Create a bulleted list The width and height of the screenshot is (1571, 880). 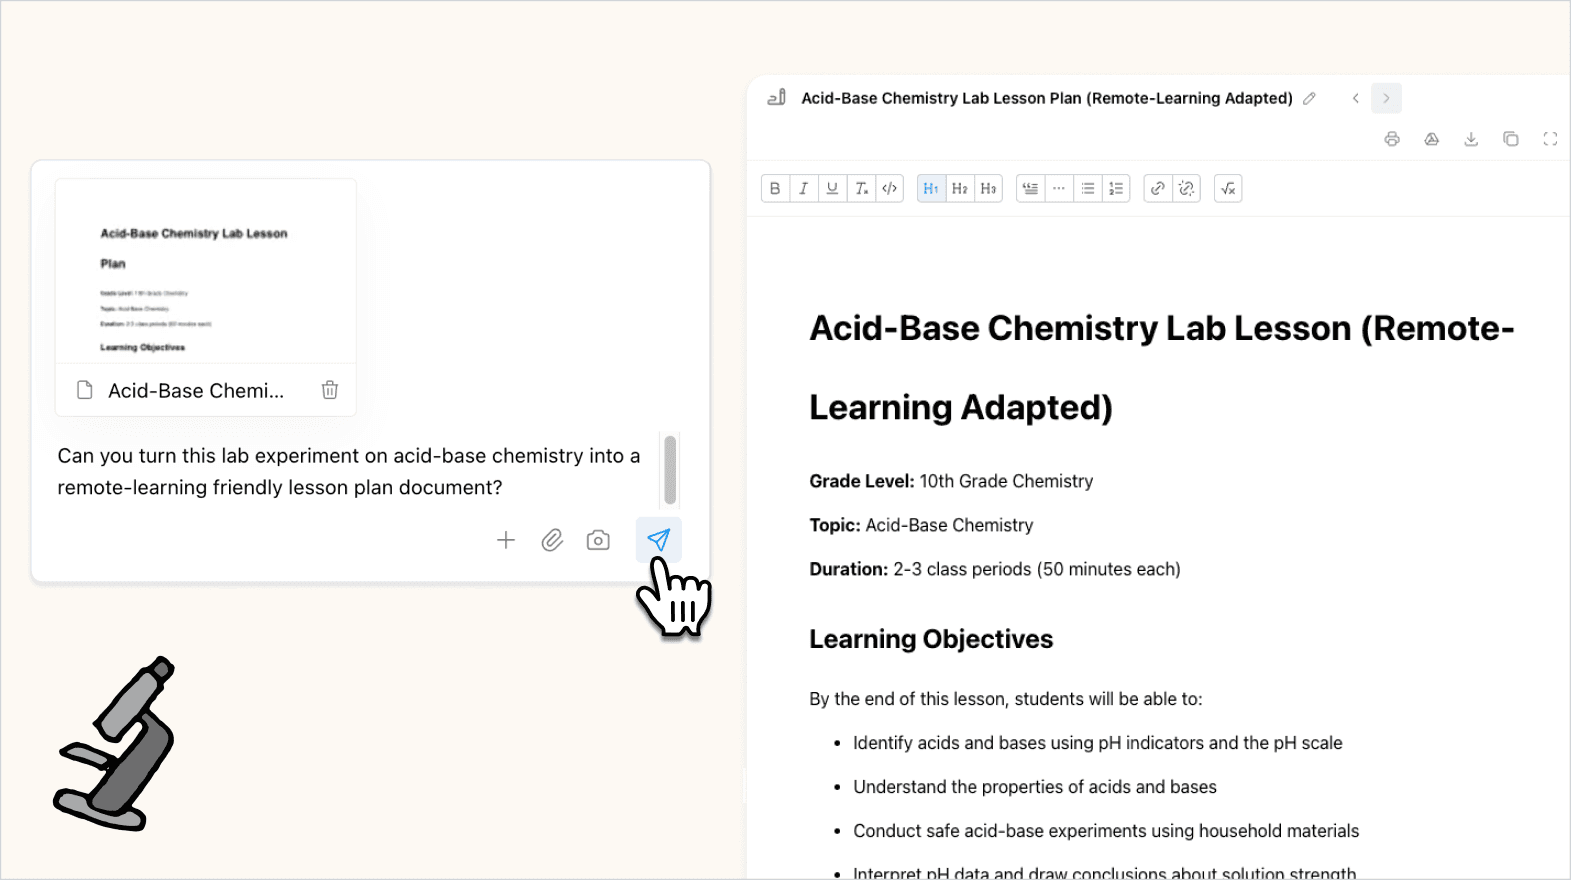coord(1088,188)
